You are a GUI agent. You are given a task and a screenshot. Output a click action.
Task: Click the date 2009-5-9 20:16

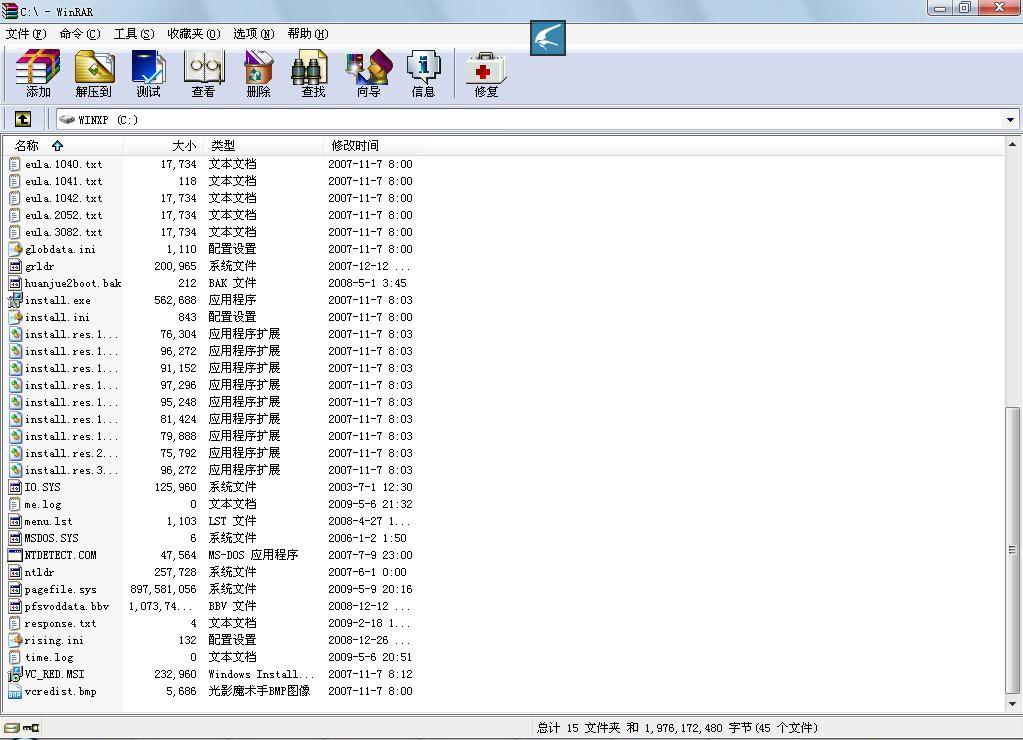[370, 589]
